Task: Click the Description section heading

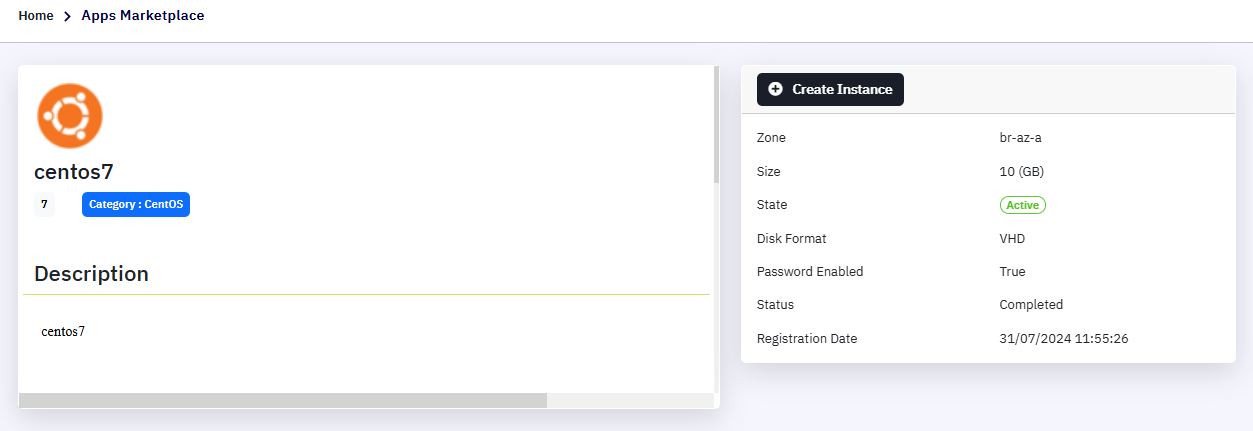Action: [91, 274]
